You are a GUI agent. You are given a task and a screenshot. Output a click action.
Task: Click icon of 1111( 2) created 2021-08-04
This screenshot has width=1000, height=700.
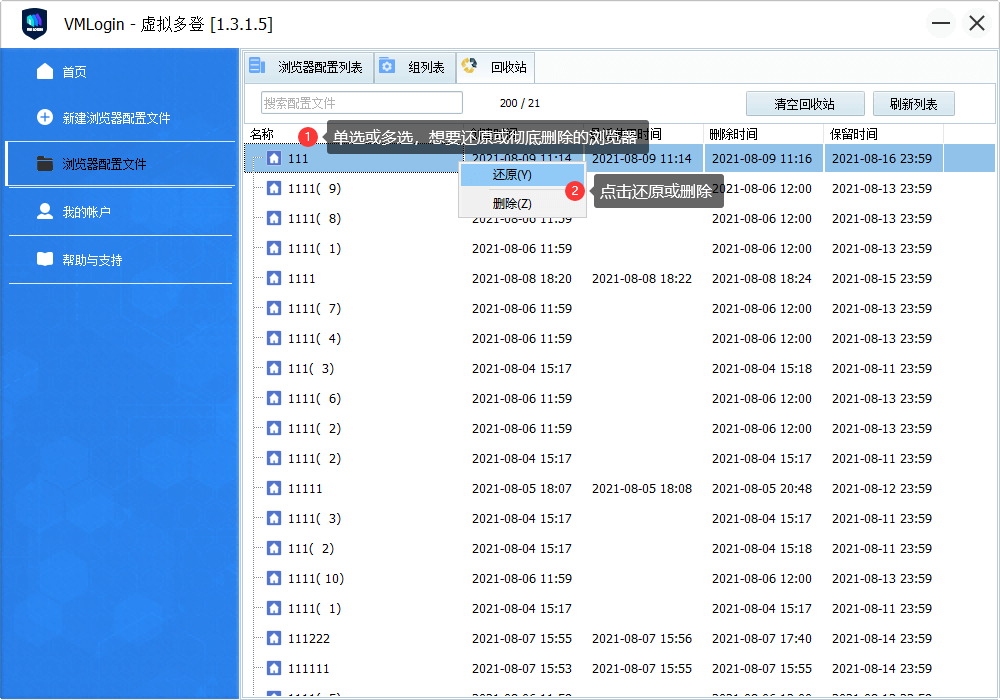point(274,458)
